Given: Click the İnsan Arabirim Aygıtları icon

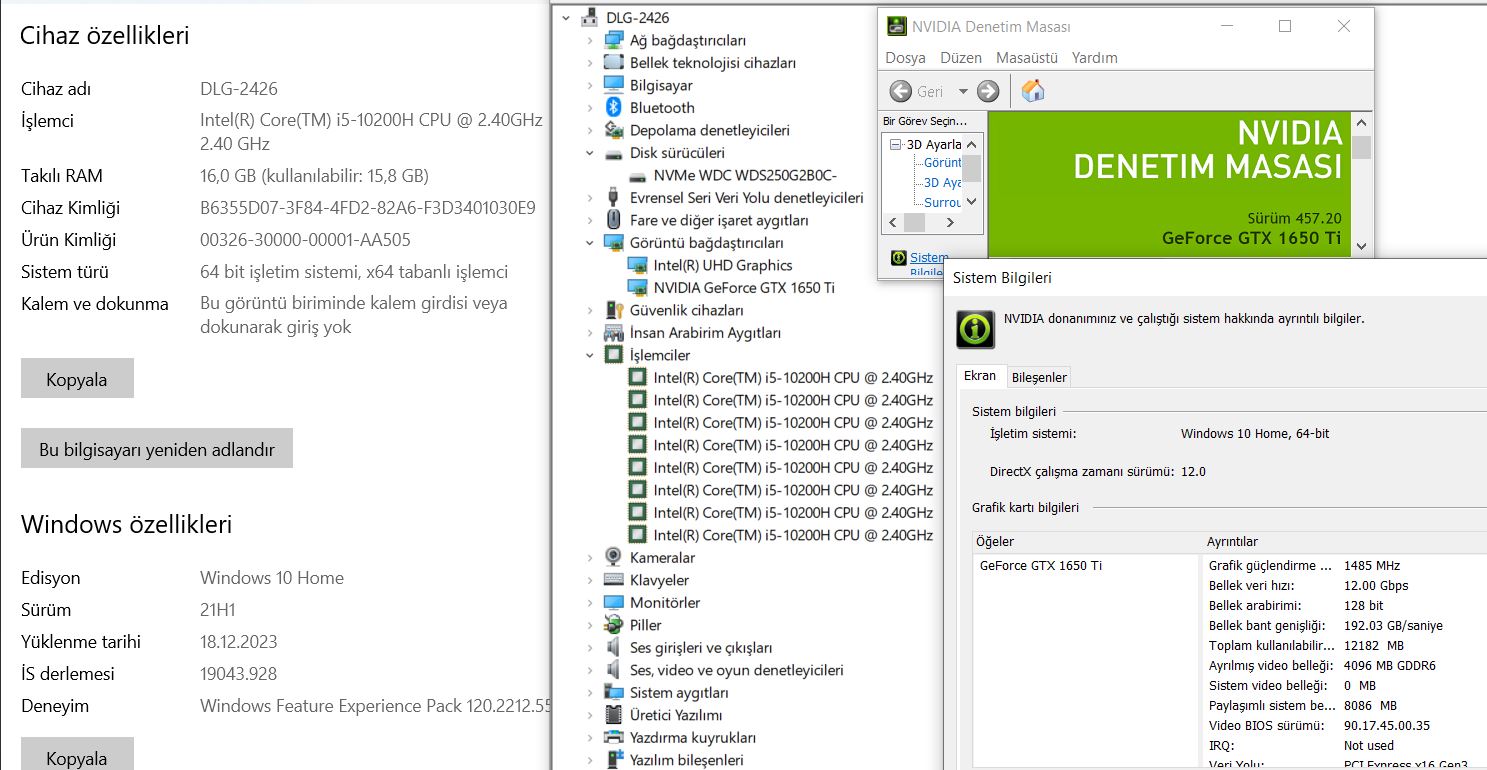Looking at the screenshot, I should pyautogui.click(x=613, y=333).
